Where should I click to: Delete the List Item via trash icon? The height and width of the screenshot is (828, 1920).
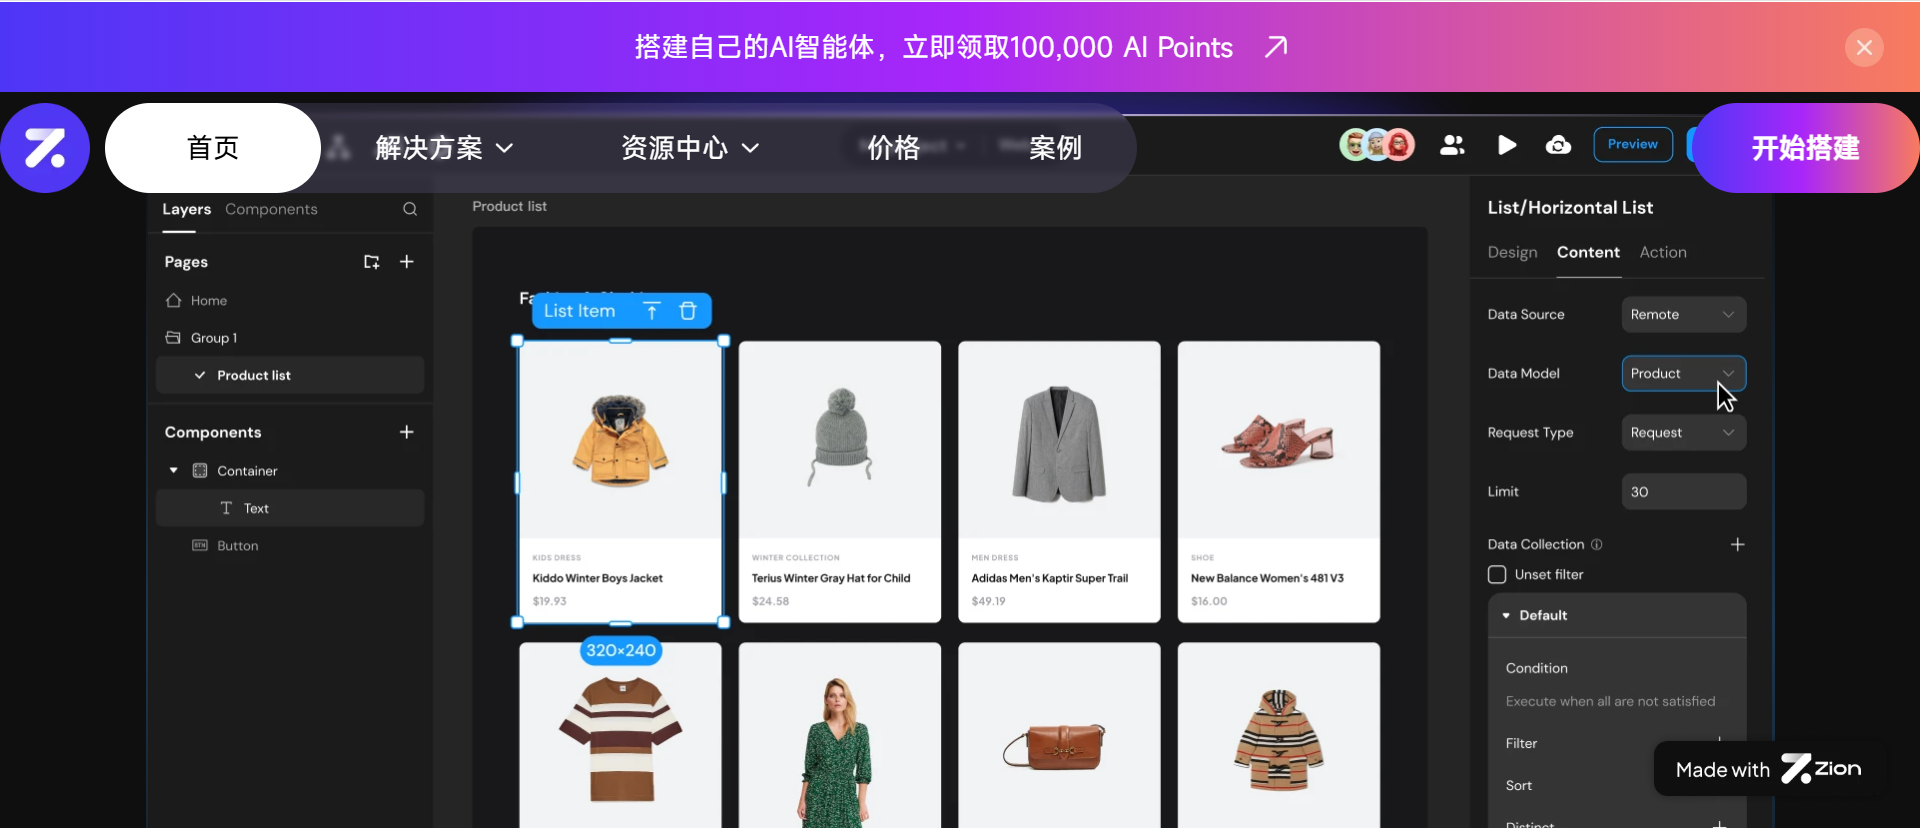[x=688, y=311]
